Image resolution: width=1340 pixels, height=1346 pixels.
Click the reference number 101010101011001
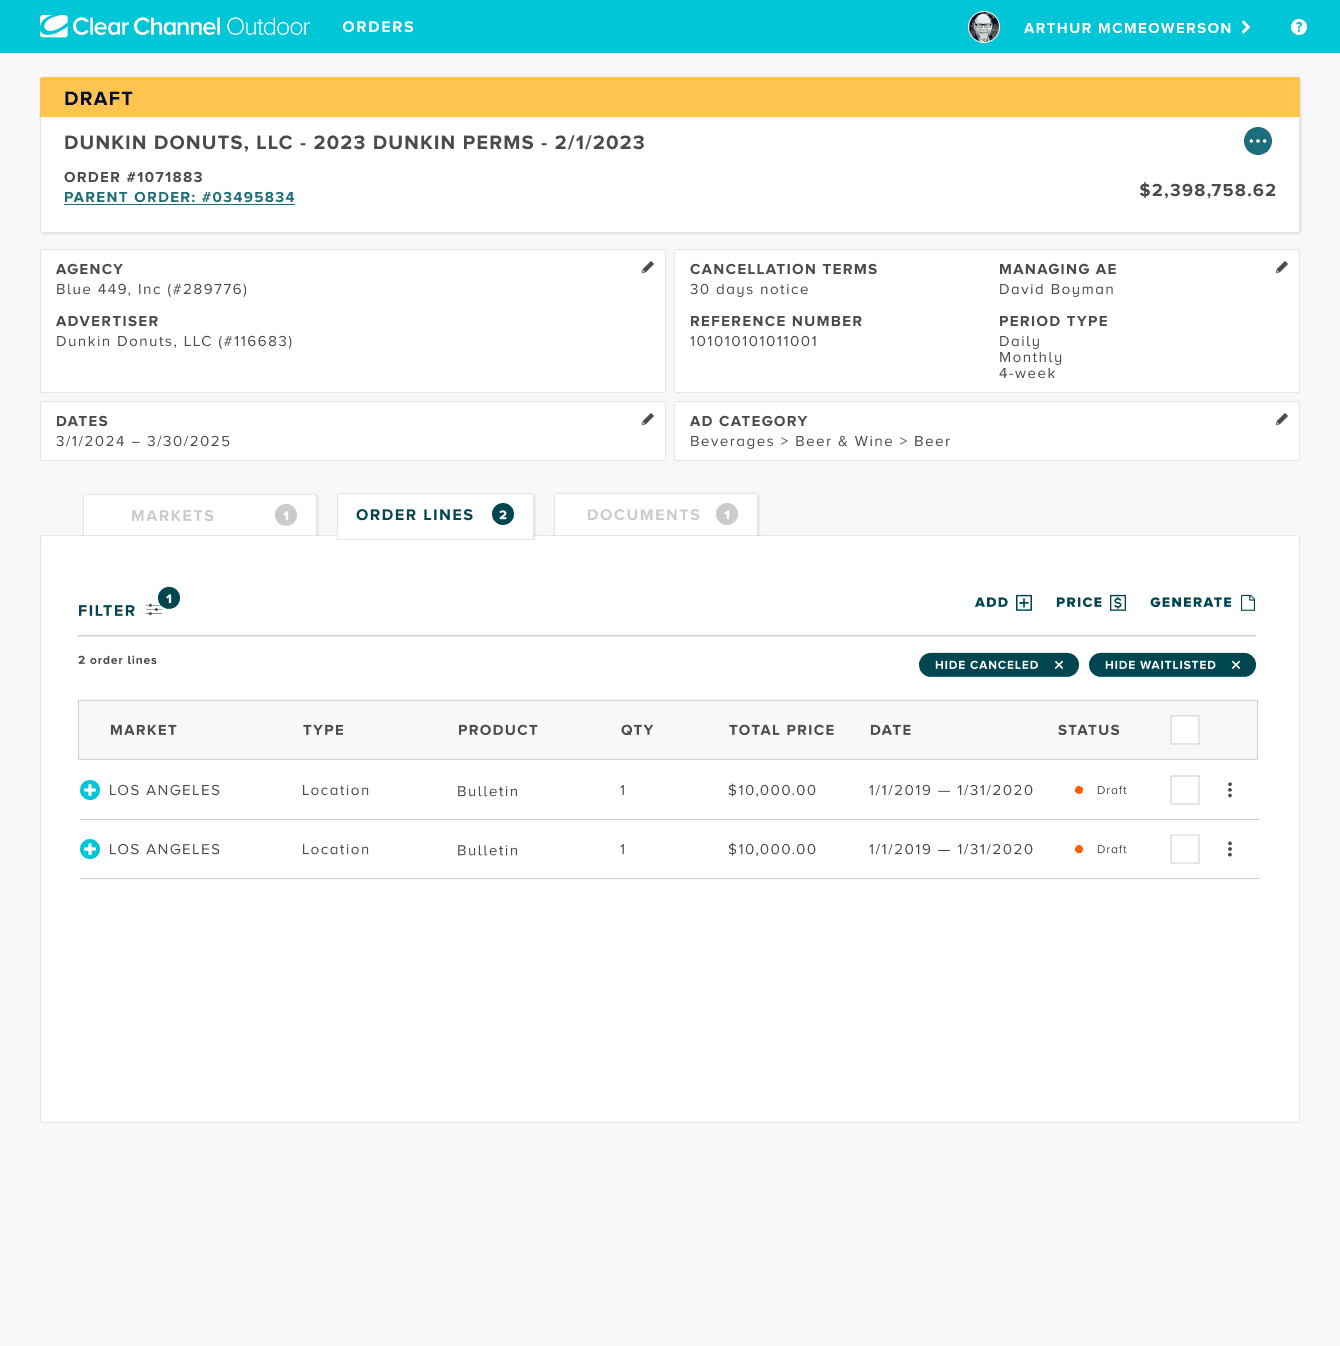coord(754,341)
